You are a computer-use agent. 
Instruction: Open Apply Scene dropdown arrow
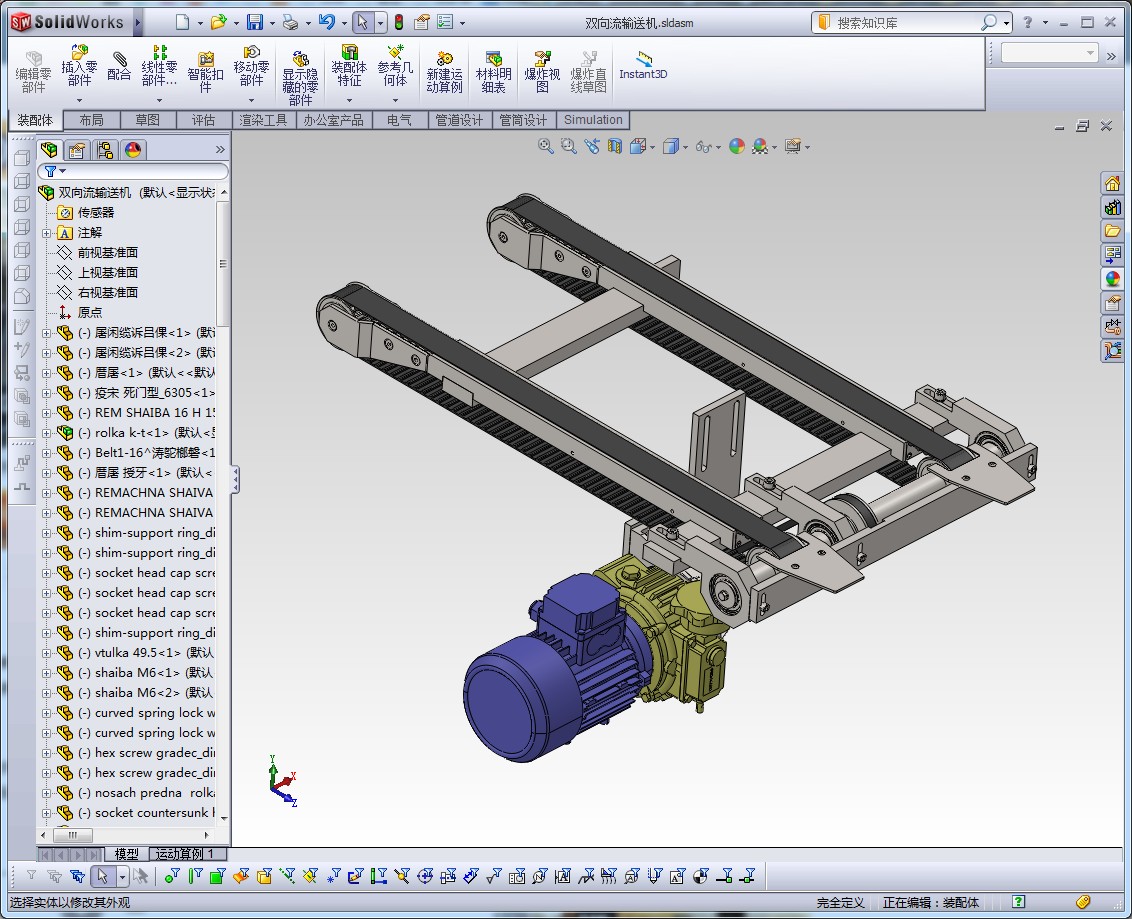[775, 147]
